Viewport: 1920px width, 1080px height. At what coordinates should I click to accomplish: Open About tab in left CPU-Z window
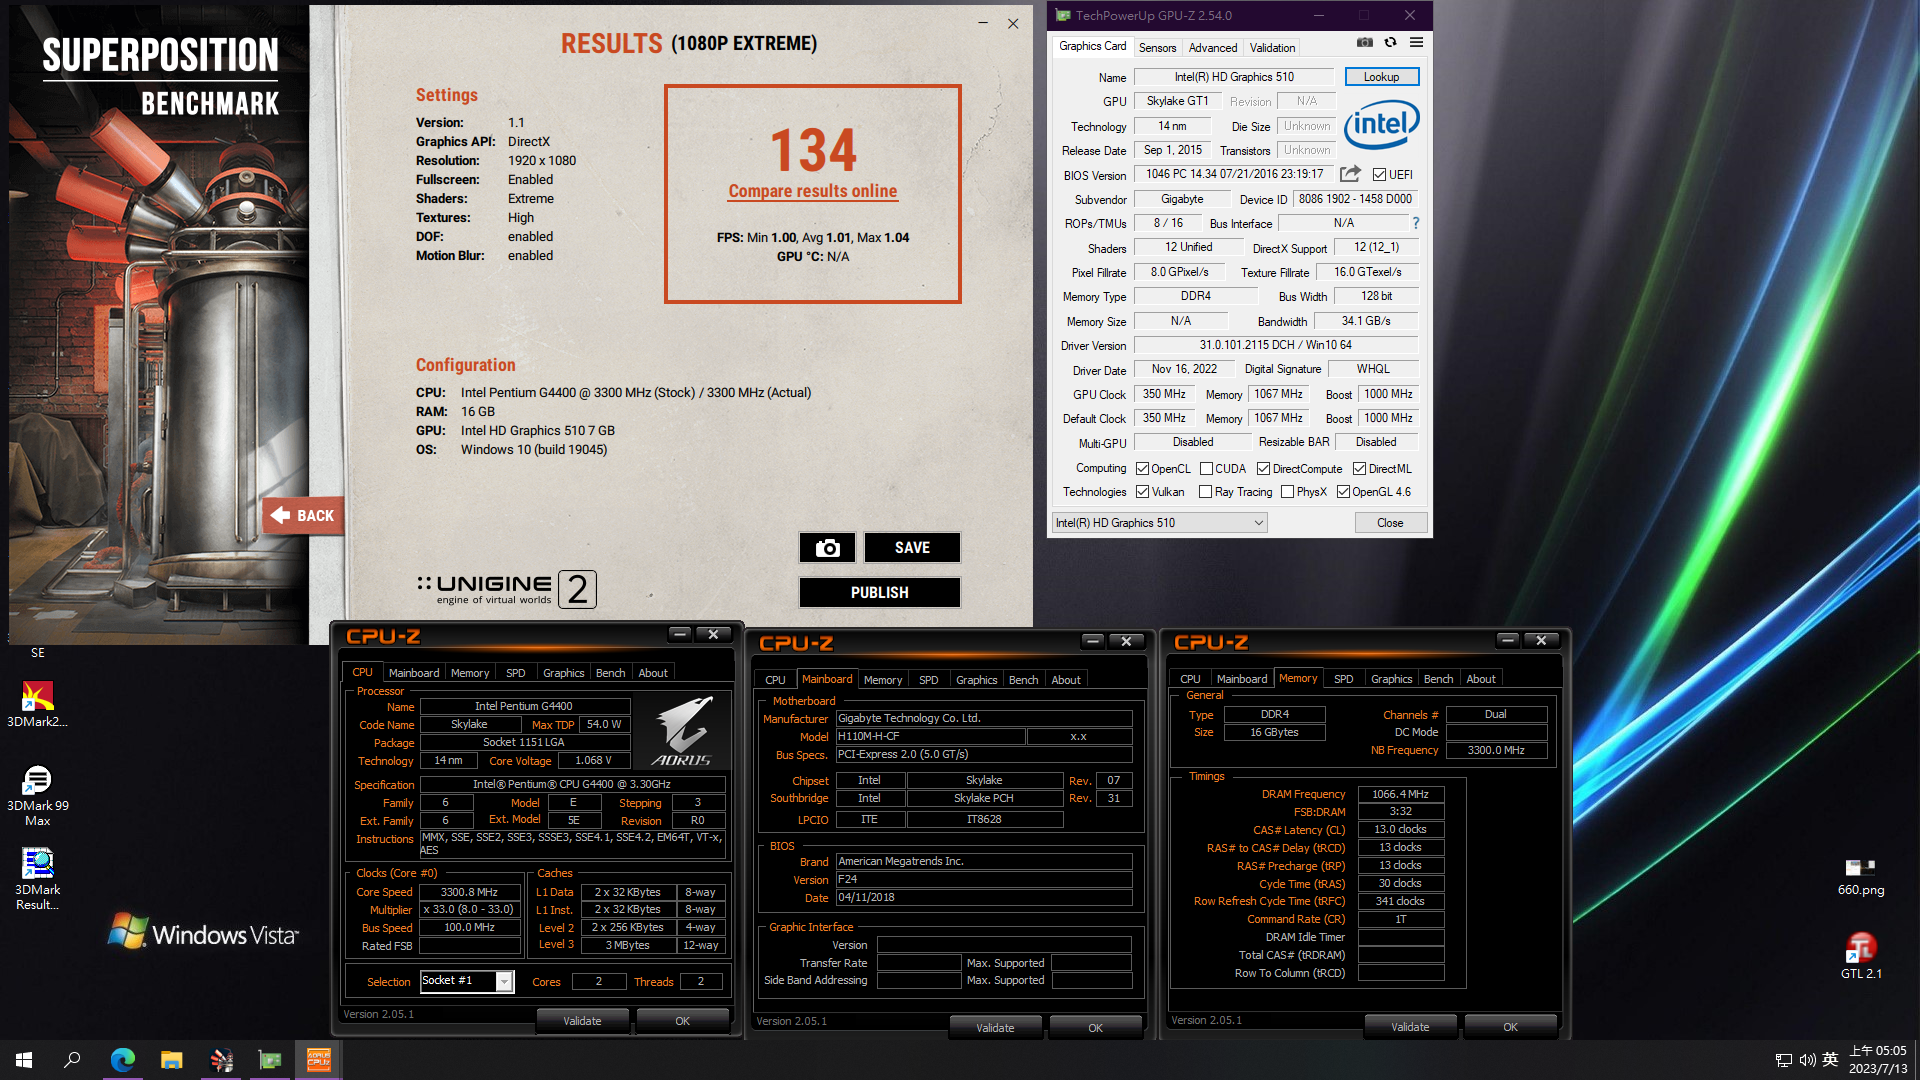click(653, 673)
